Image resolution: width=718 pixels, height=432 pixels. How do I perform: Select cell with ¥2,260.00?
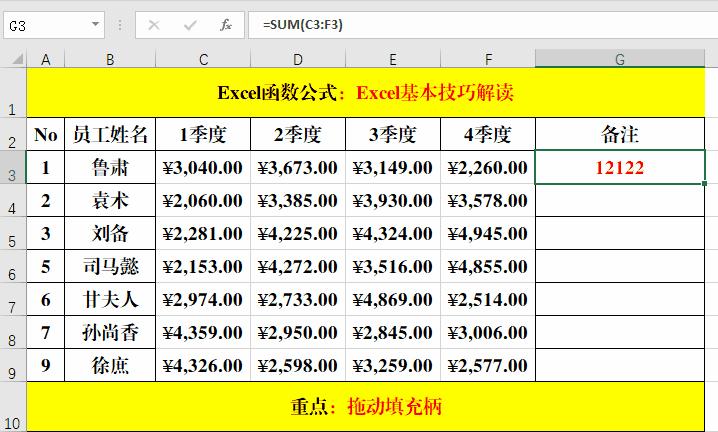coord(488,167)
